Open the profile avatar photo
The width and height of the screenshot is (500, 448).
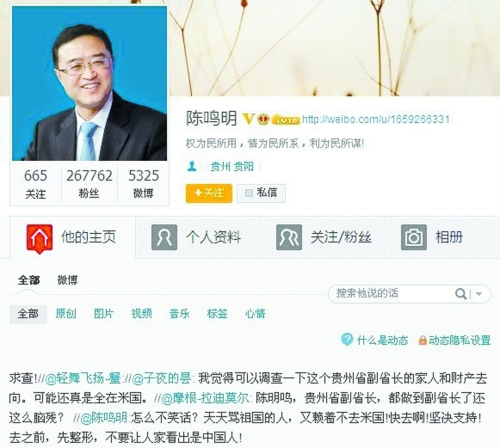coord(90,83)
